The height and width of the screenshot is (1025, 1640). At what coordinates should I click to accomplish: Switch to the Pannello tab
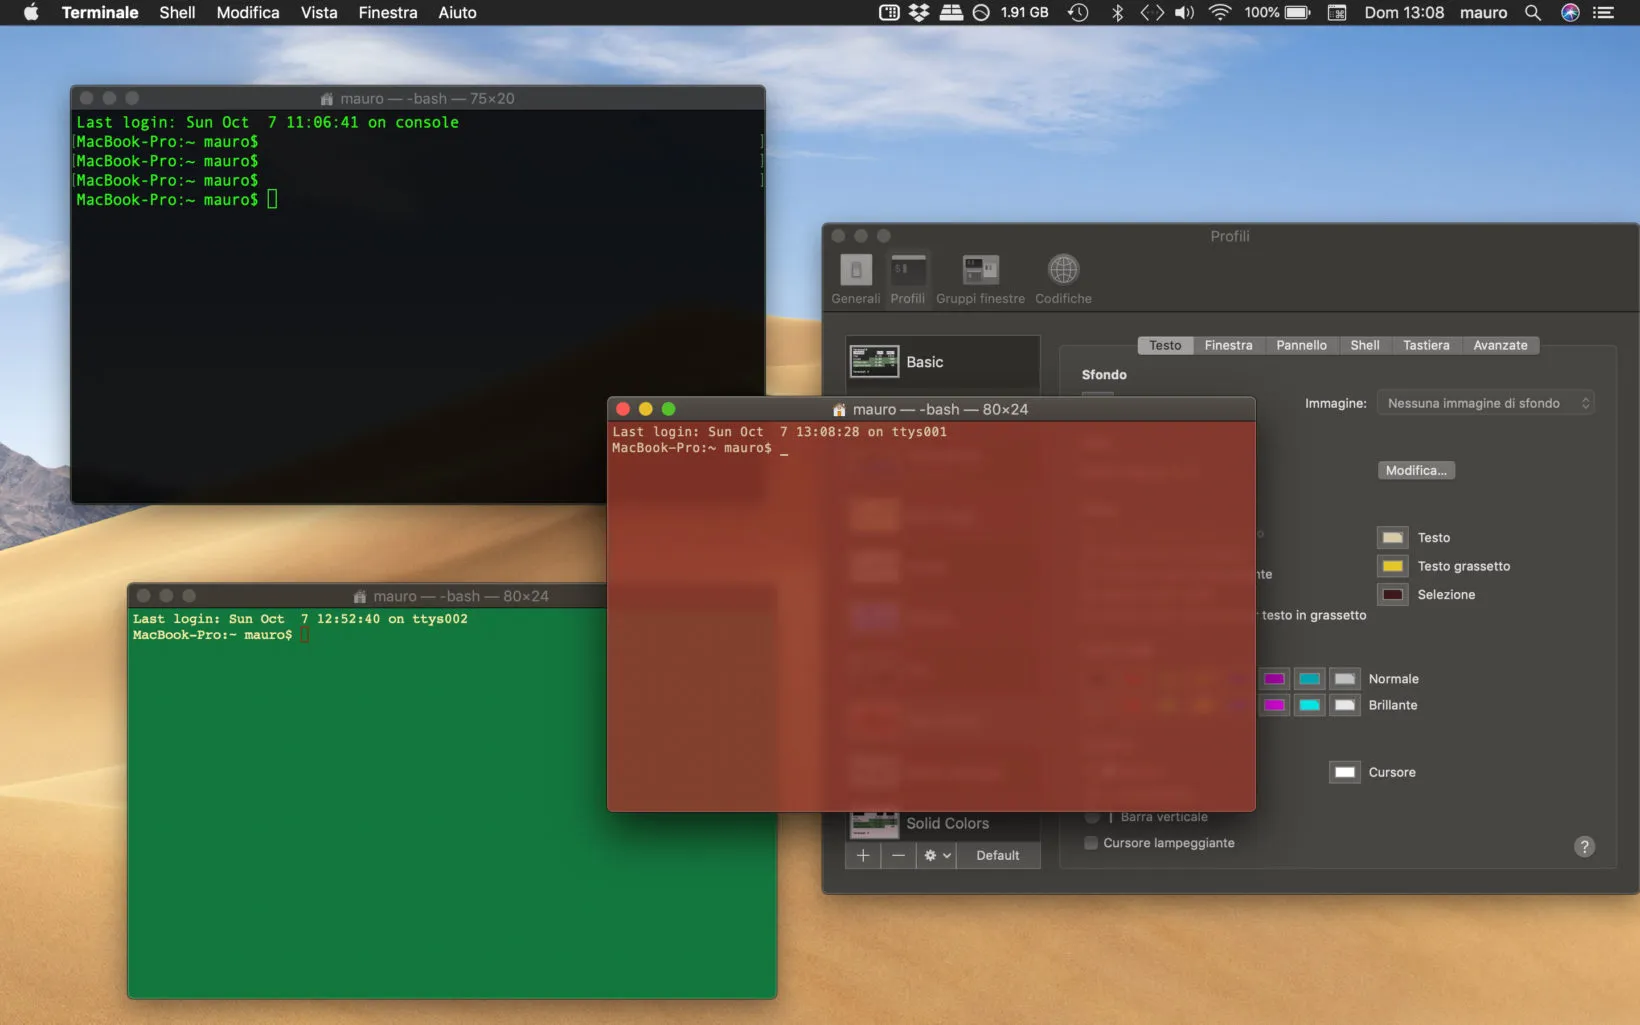[1301, 345]
